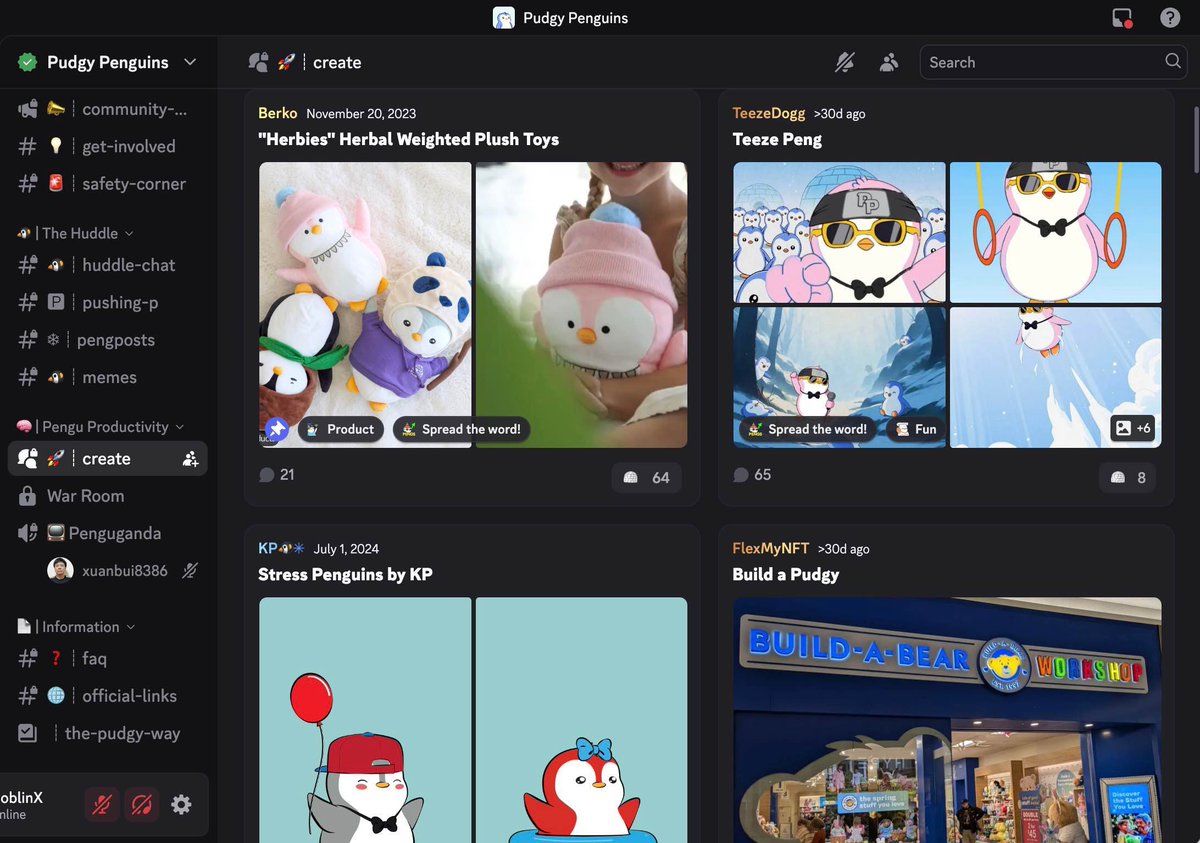Open the Help question mark icon
The width and height of the screenshot is (1200, 843).
click(1170, 18)
